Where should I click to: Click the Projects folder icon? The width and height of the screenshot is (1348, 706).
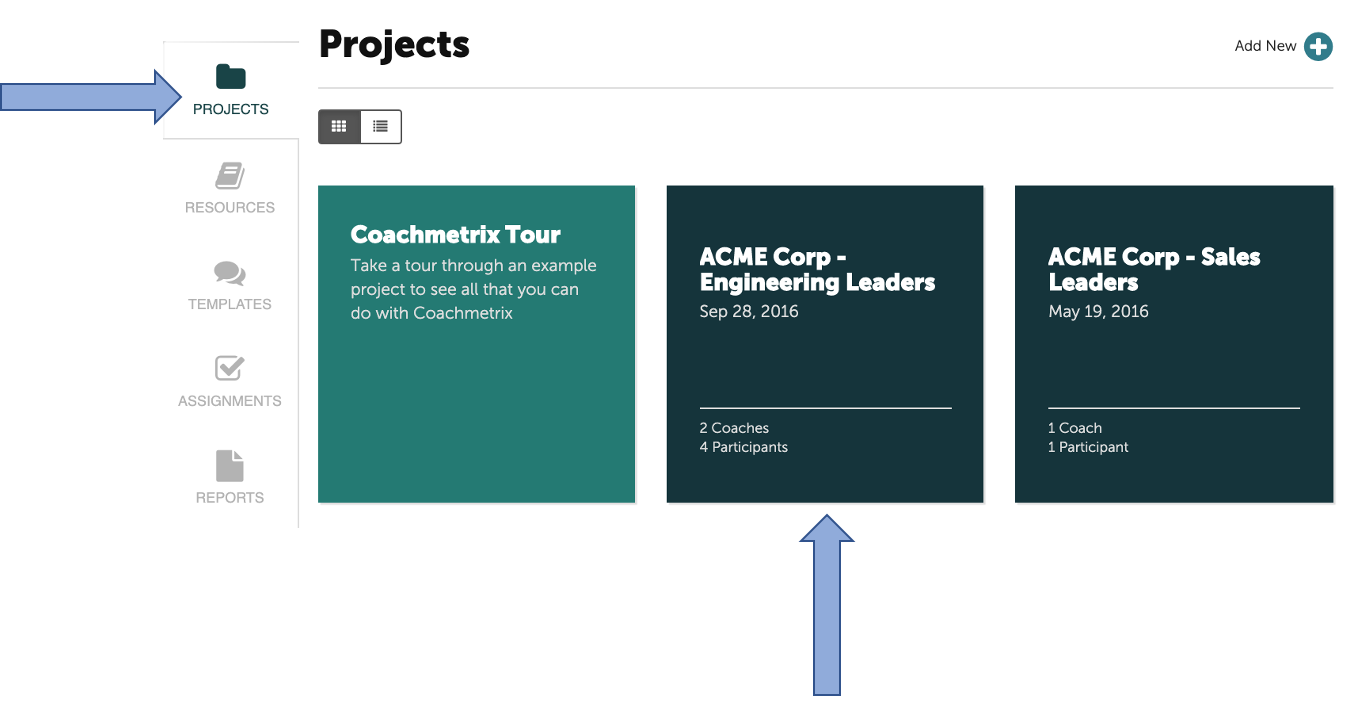tap(231, 77)
